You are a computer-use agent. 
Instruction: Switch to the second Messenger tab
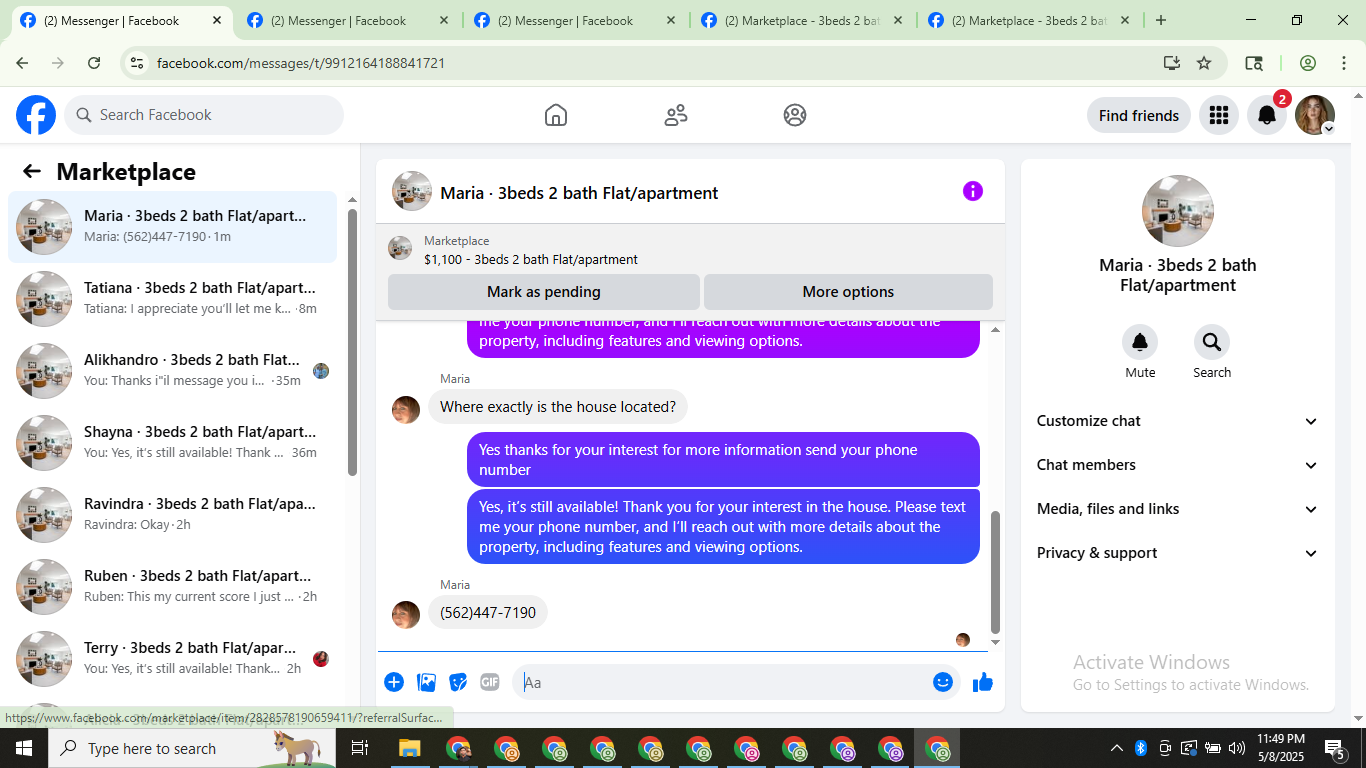pyautogui.click(x=347, y=20)
